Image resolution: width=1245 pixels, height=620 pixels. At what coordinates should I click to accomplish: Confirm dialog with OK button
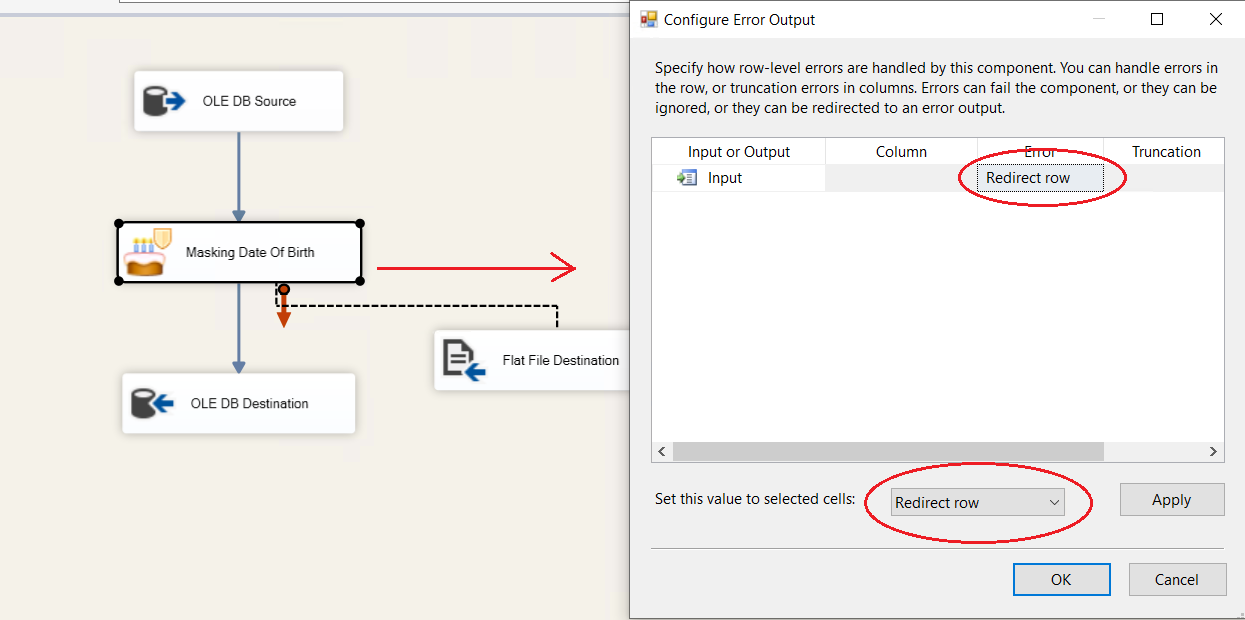point(1061,579)
